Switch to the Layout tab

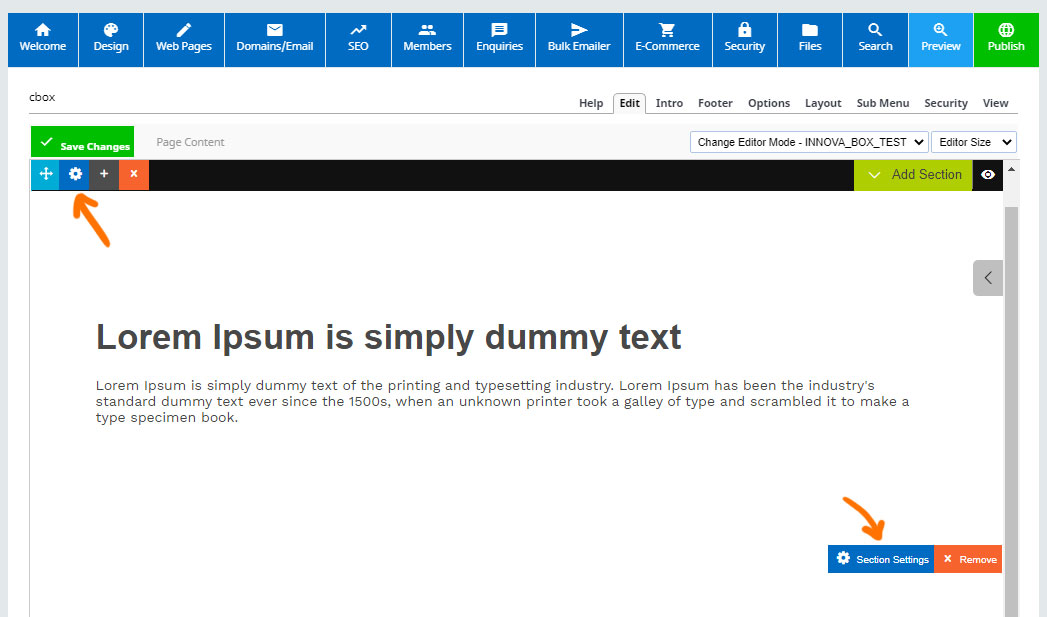pos(823,103)
